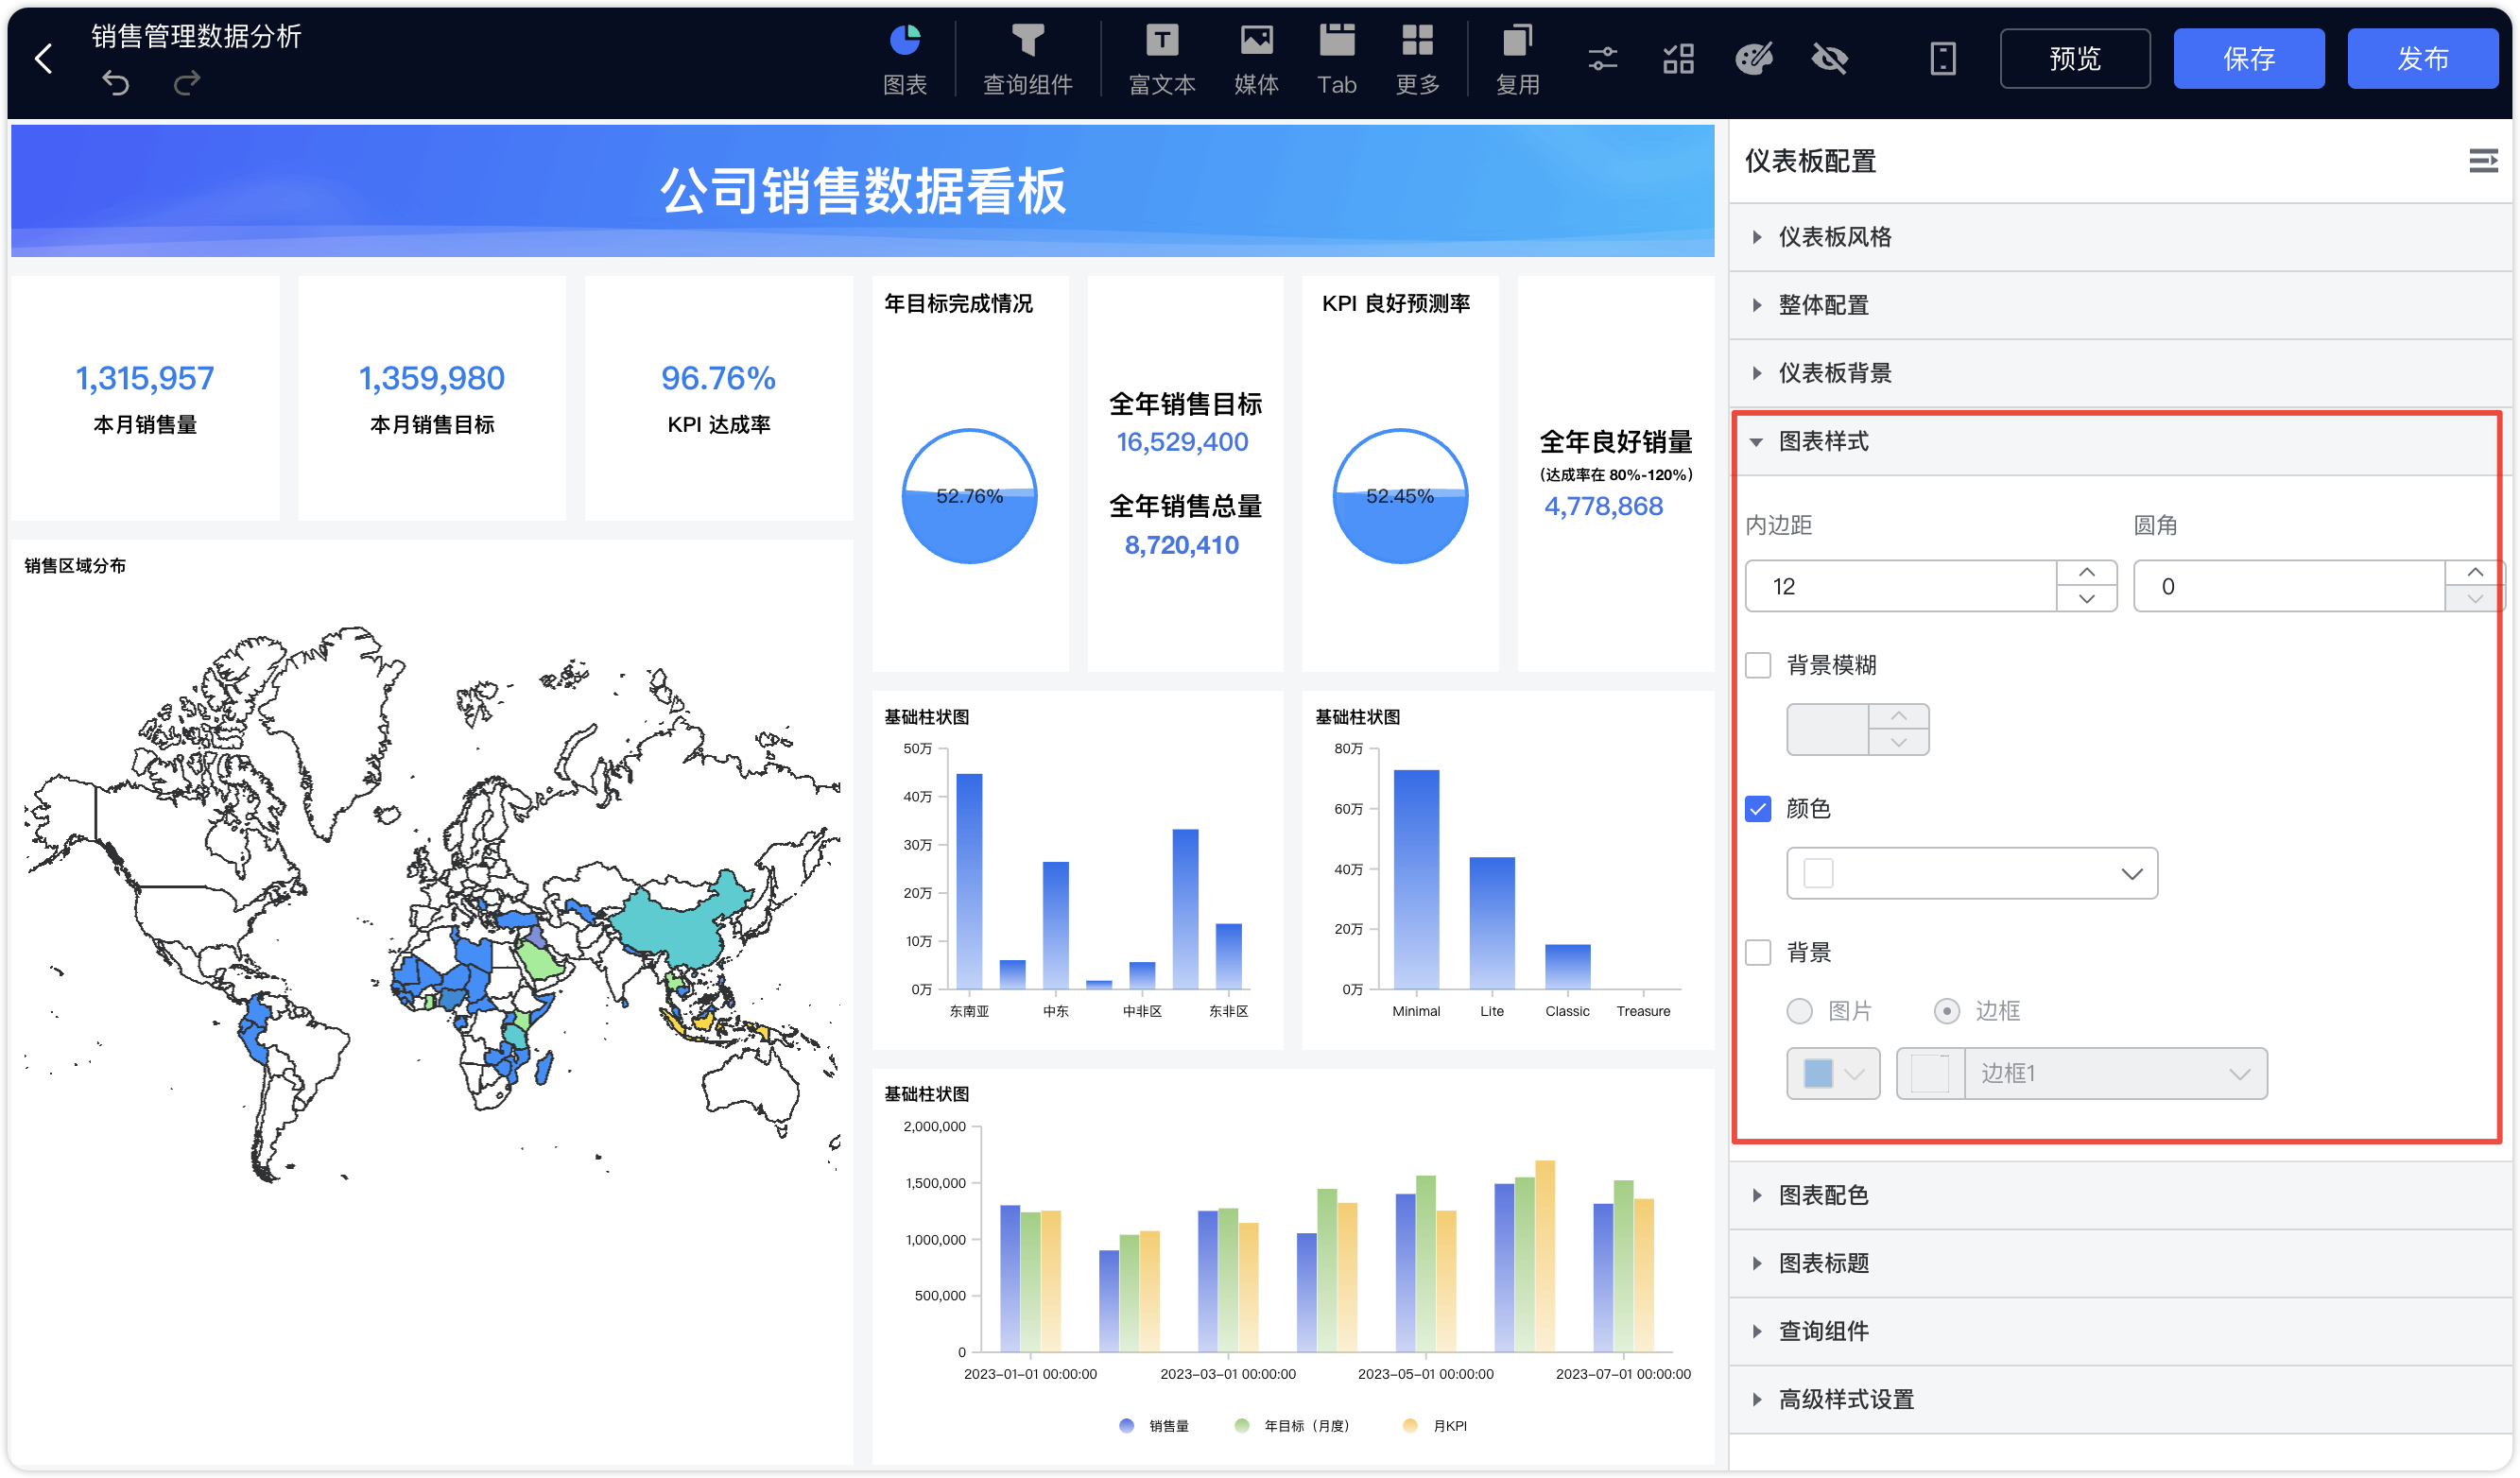Switch to mobile device layout icon
The height and width of the screenshot is (1478, 2520).
tap(1943, 58)
